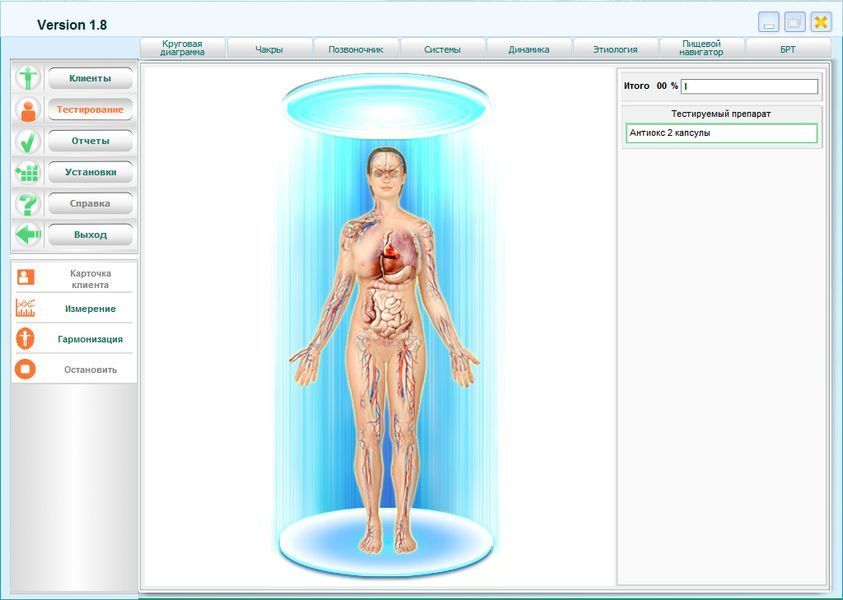Open Установки settings button
The height and width of the screenshot is (600, 843).
(90, 172)
